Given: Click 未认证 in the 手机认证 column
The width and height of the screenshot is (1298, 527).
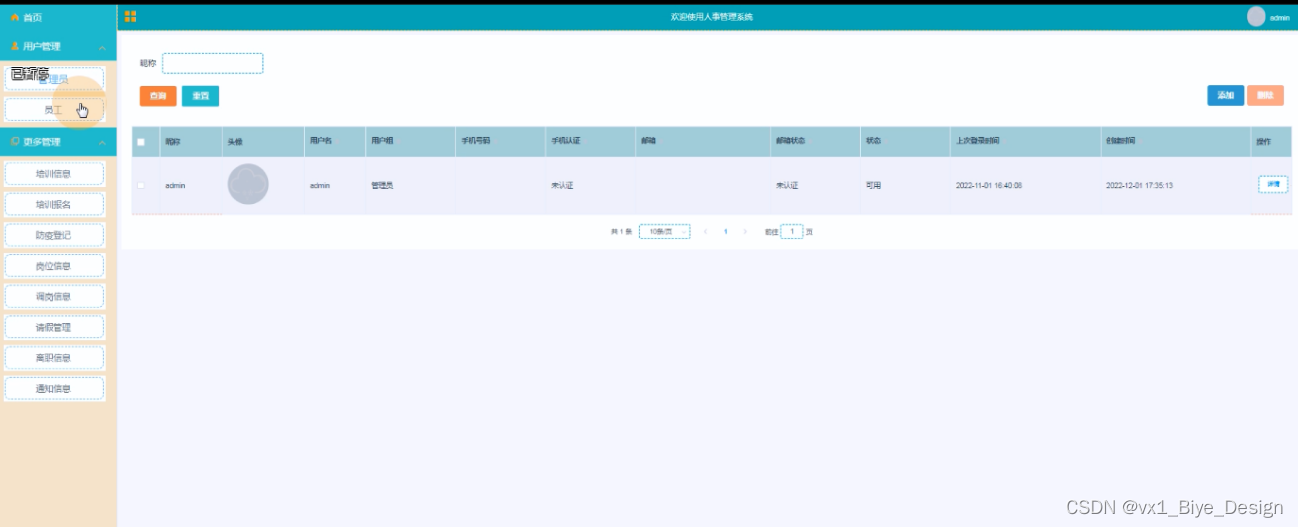Looking at the screenshot, I should tap(562, 185).
